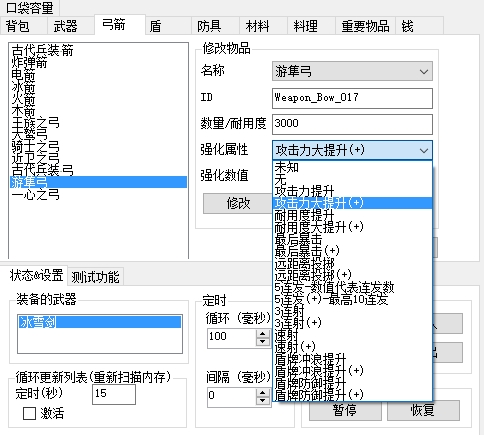The image size is (484, 435).
Task: Open the 防具 tab
Action: coord(215,26)
